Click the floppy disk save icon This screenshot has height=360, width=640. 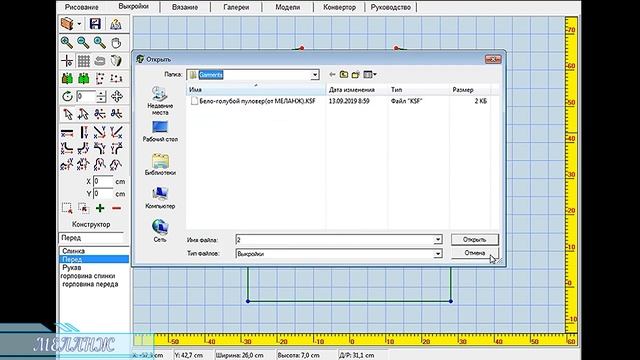[95, 24]
